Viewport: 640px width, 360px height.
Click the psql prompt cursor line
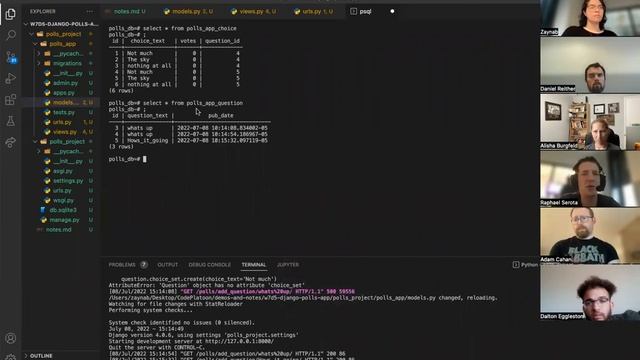[127, 159]
